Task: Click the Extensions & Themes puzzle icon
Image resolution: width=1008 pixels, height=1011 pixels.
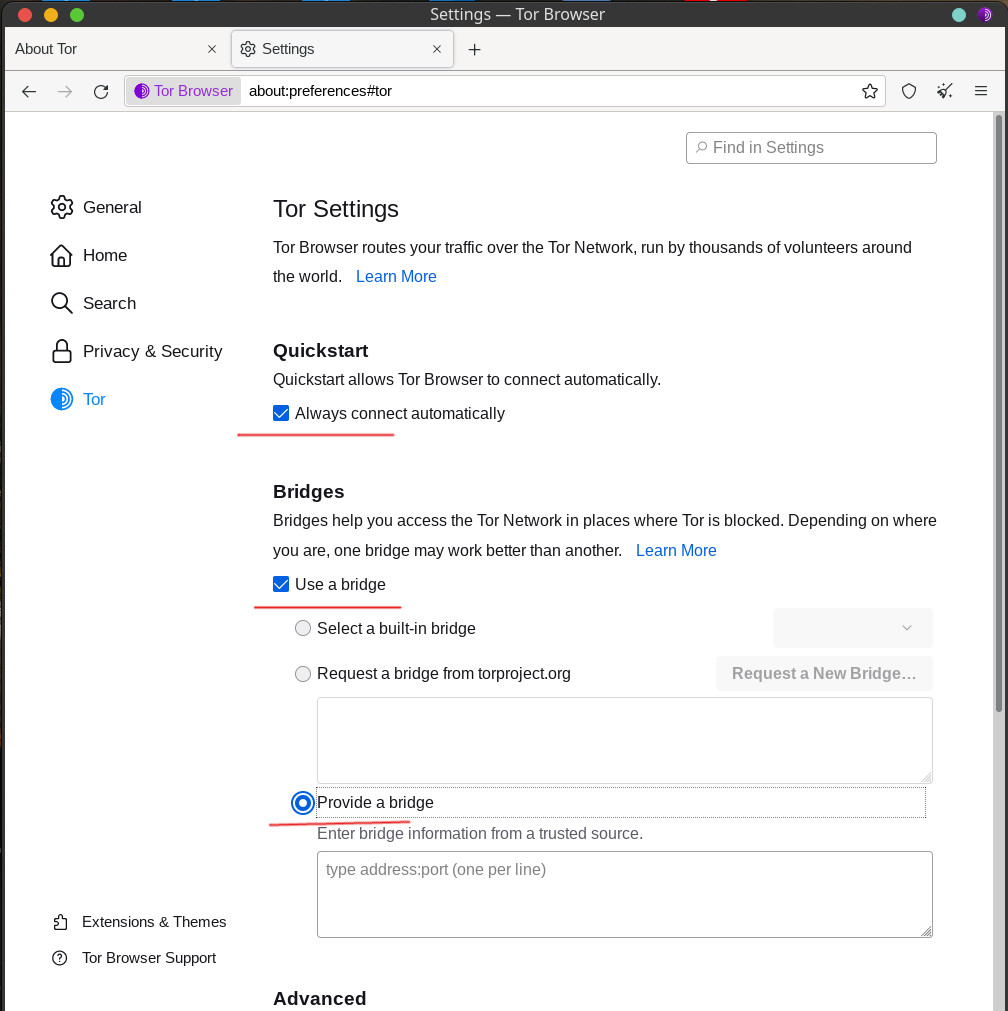Action: tap(60, 922)
